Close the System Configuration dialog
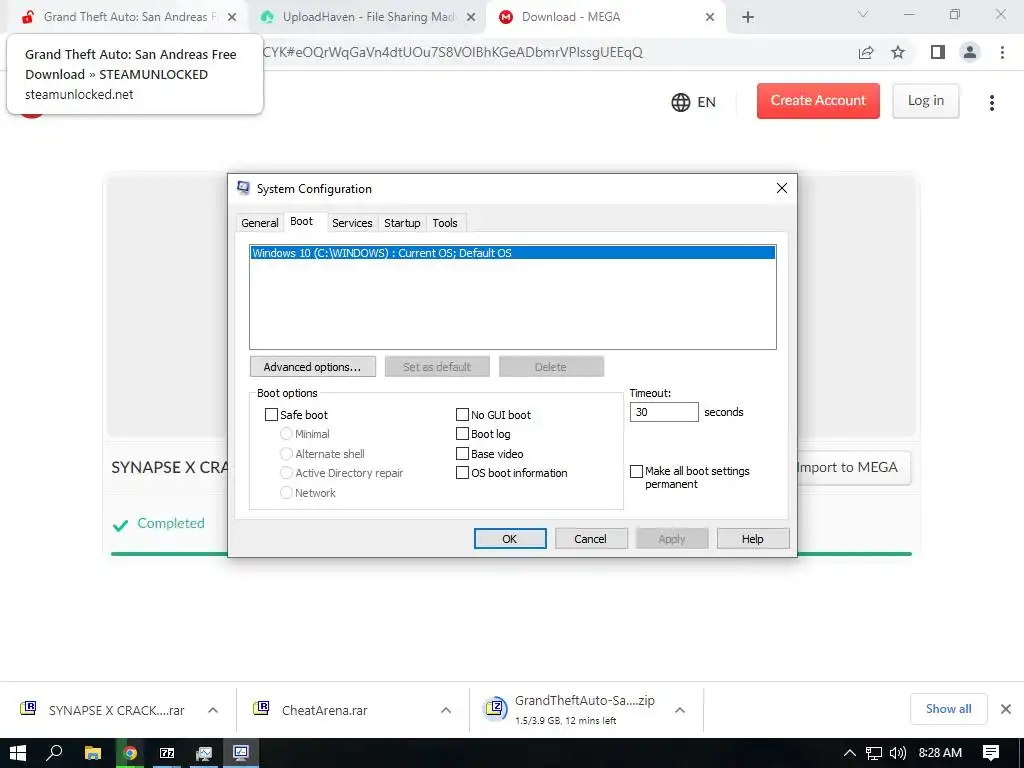The image size is (1024, 768). click(781, 188)
